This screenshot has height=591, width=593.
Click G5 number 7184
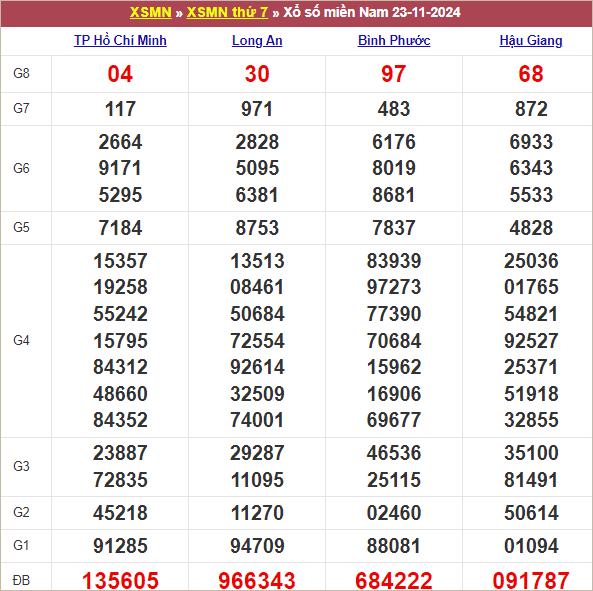click(x=120, y=228)
